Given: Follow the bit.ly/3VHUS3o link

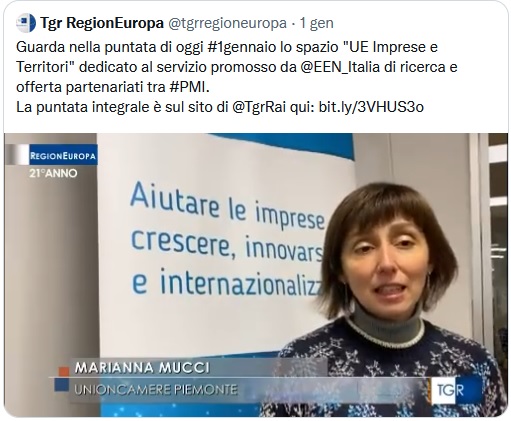Looking at the screenshot, I should click(371, 107).
